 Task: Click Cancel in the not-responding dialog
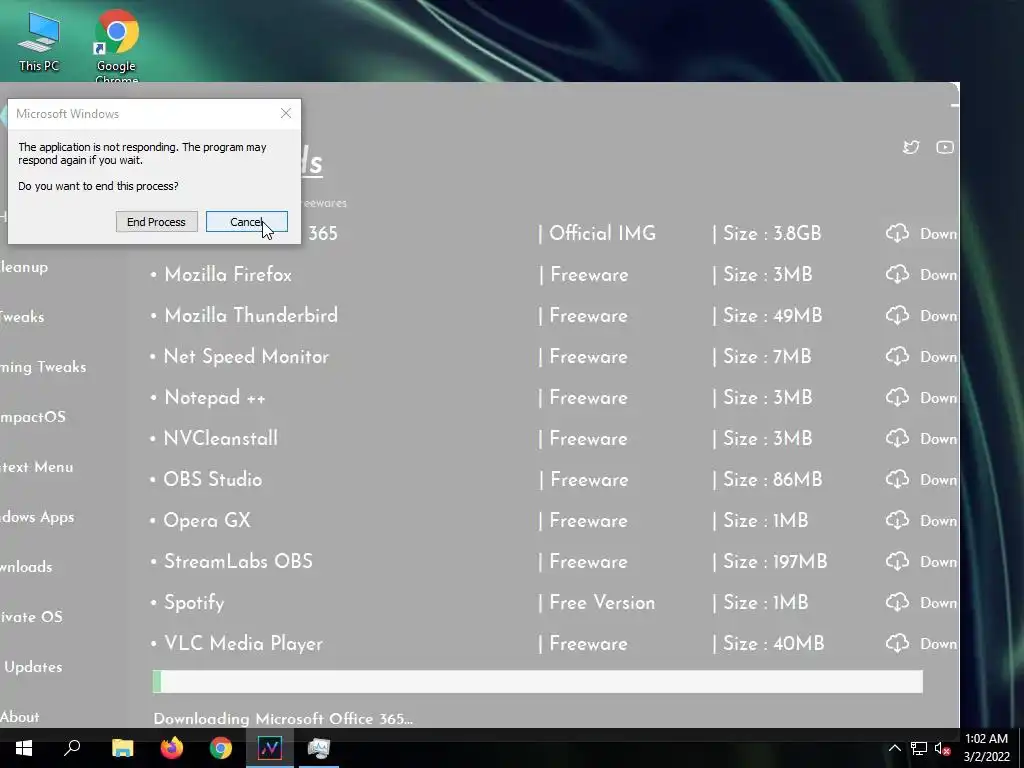coord(247,222)
